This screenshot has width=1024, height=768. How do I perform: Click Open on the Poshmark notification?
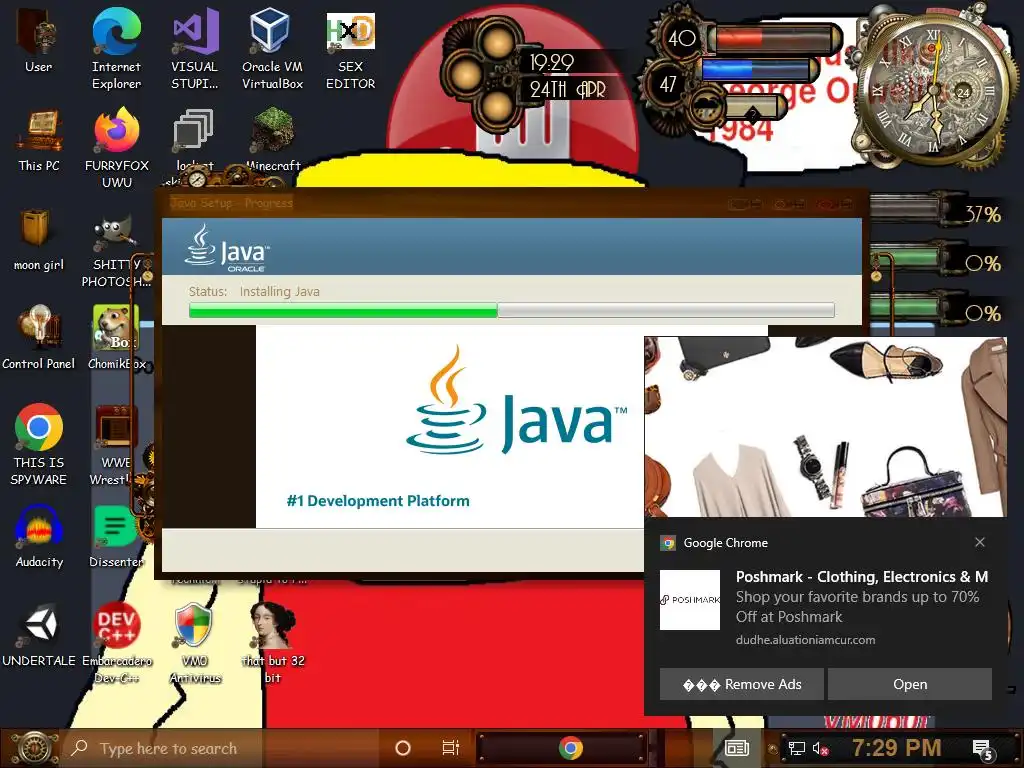(x=910, y=684)
